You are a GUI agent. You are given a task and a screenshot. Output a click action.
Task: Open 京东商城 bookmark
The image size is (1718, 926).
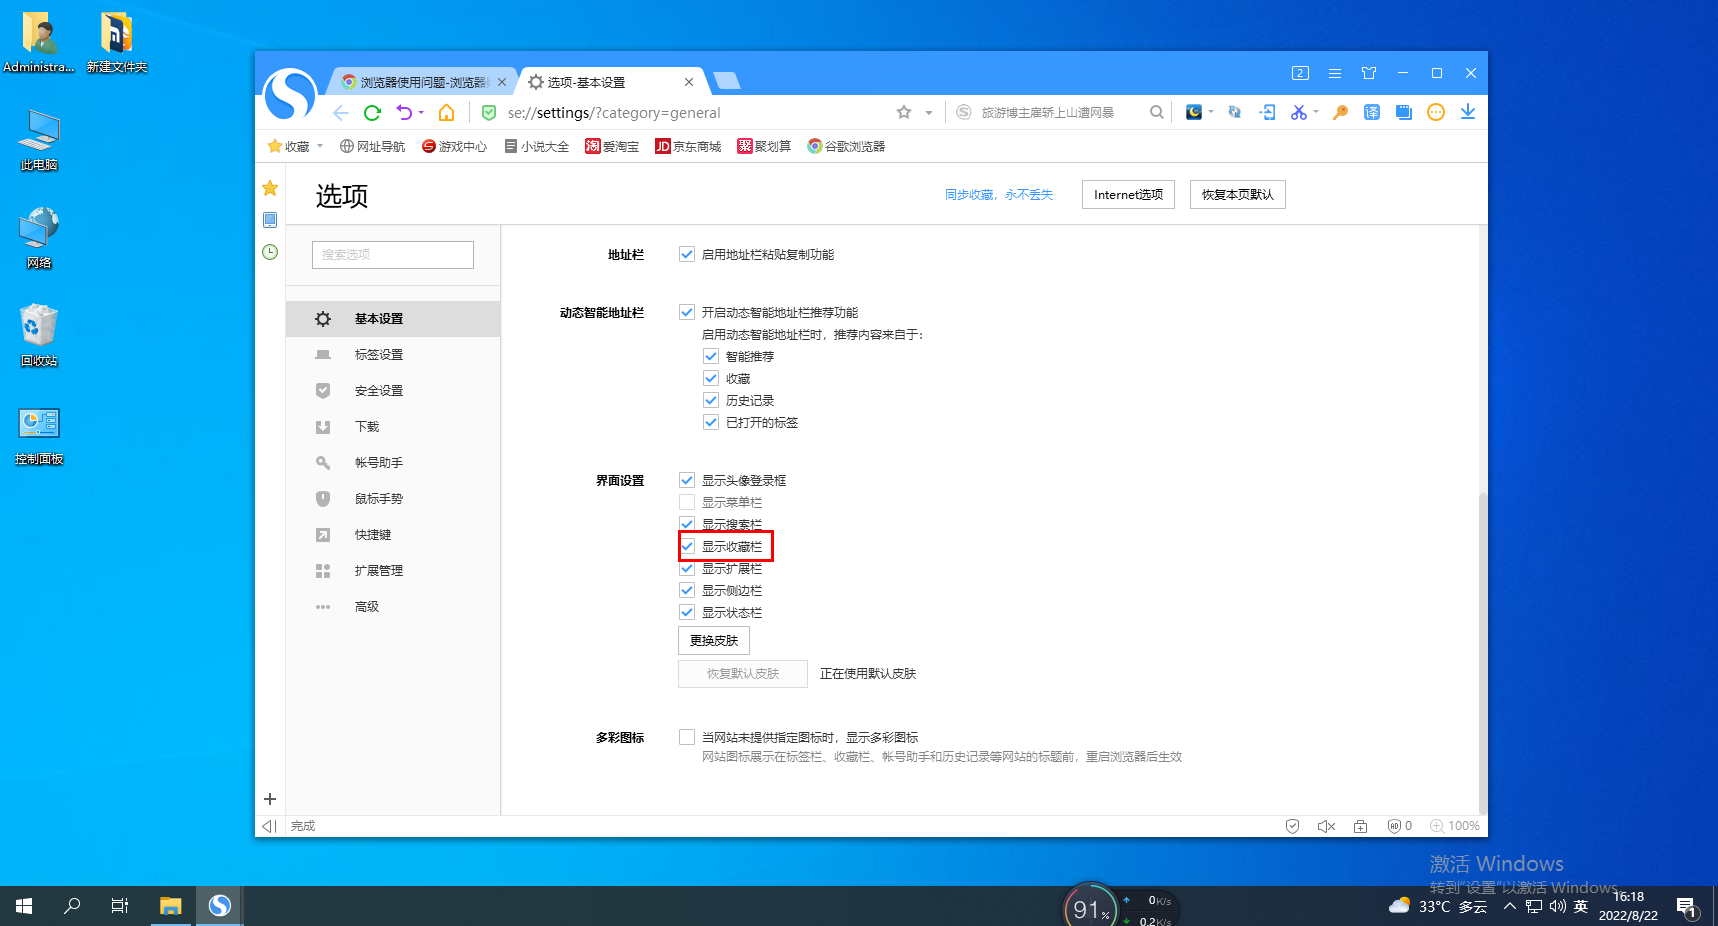[x=688, y=146]
